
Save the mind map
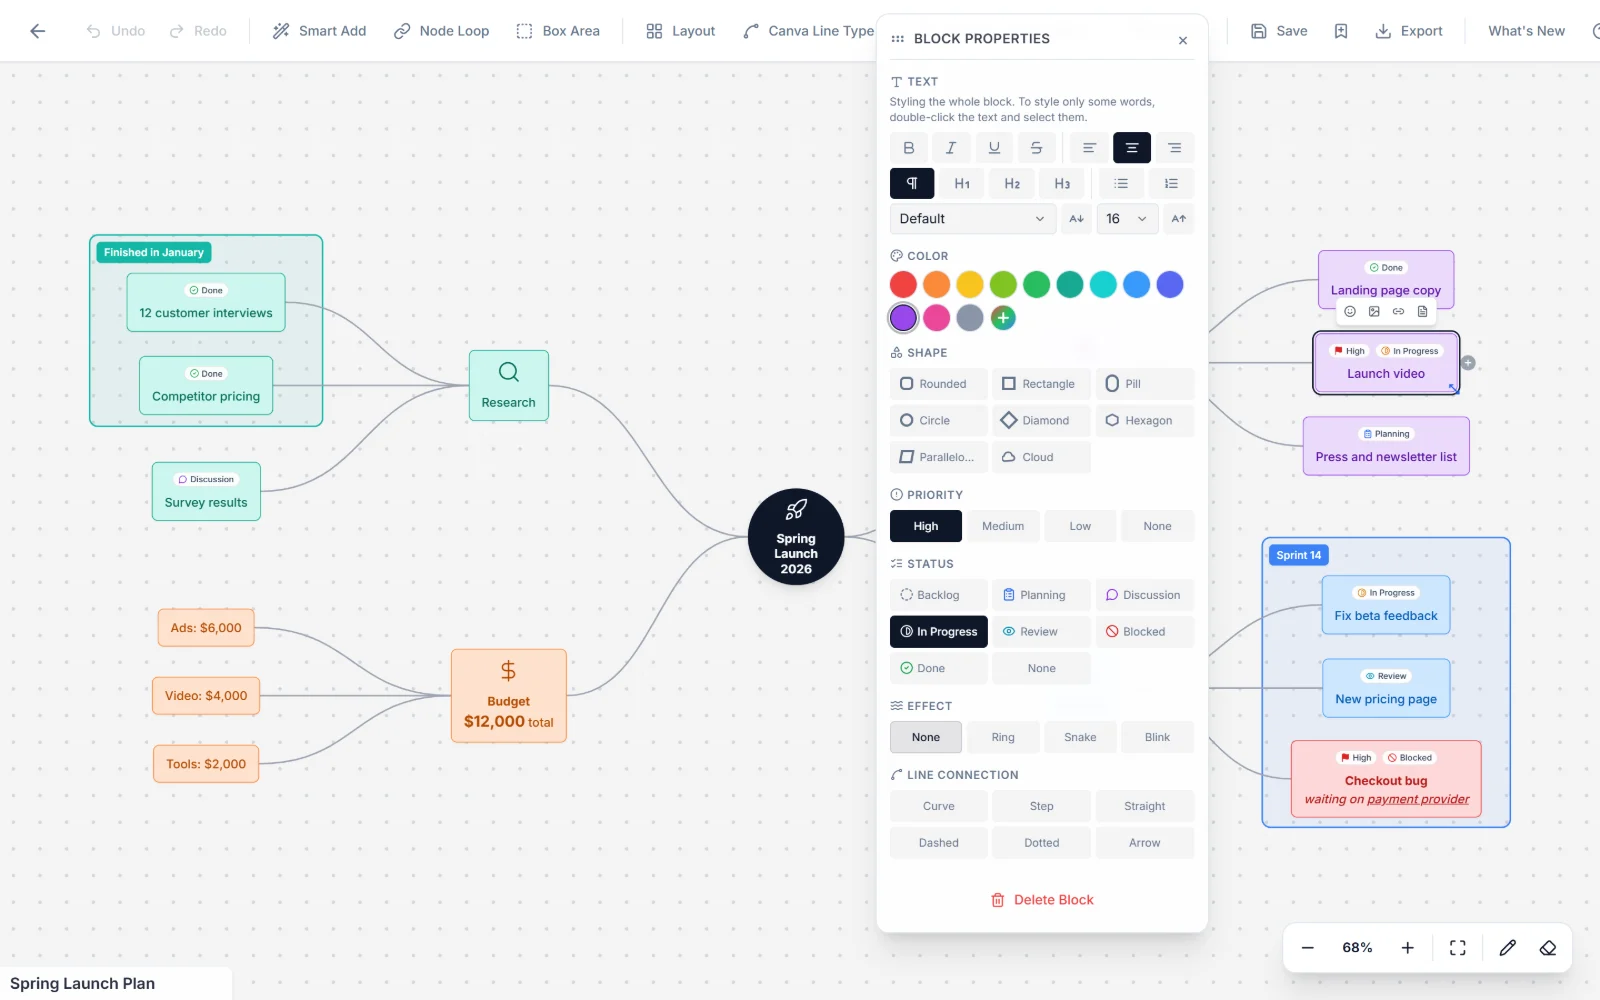1279,31
